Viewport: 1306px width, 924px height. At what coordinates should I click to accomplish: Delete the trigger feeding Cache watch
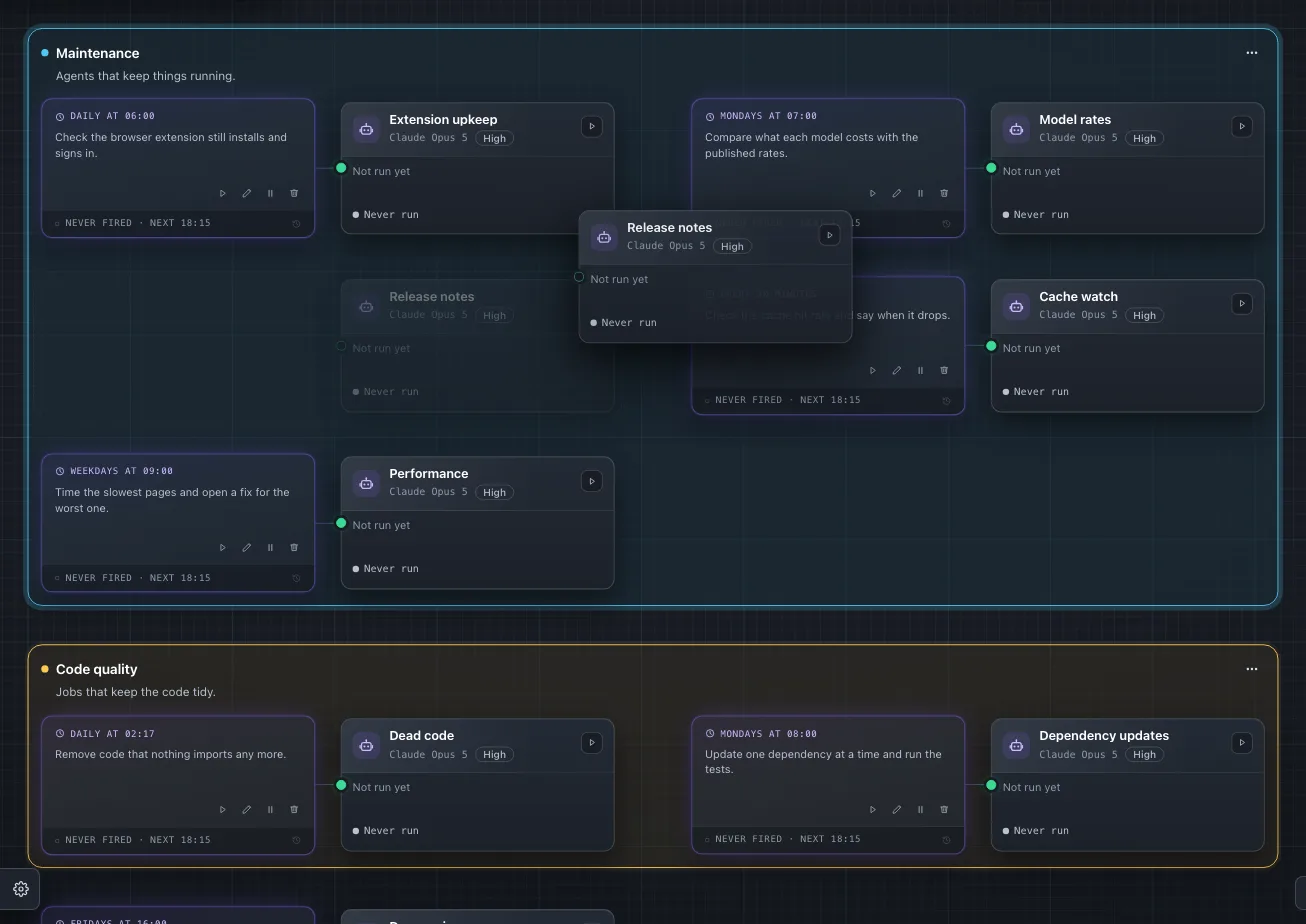coord(944,370)
